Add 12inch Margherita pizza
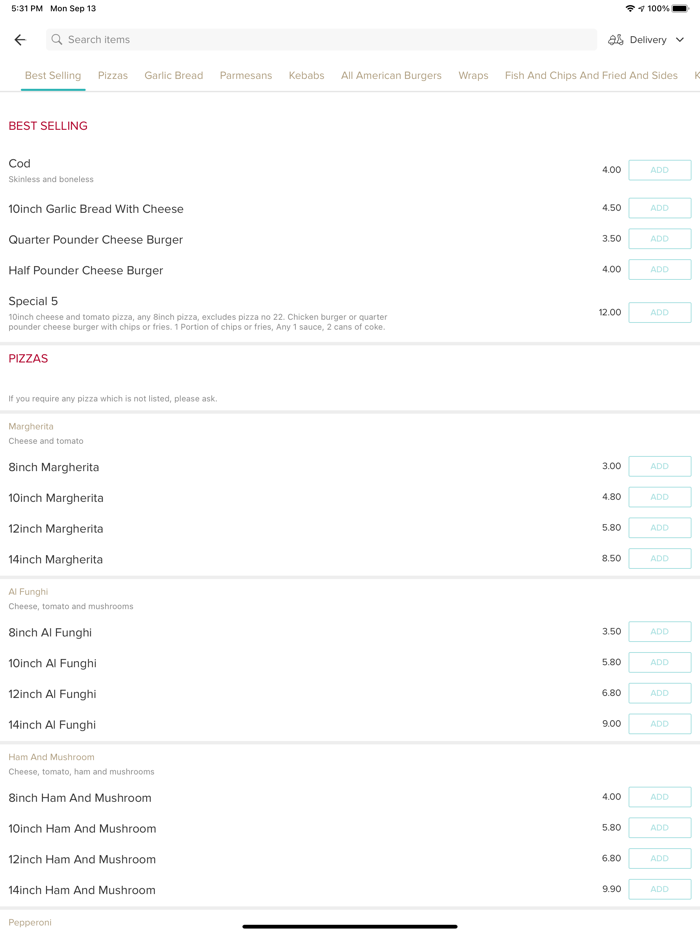The width and height of the screenshot is (700, 934). pos(659,528)
